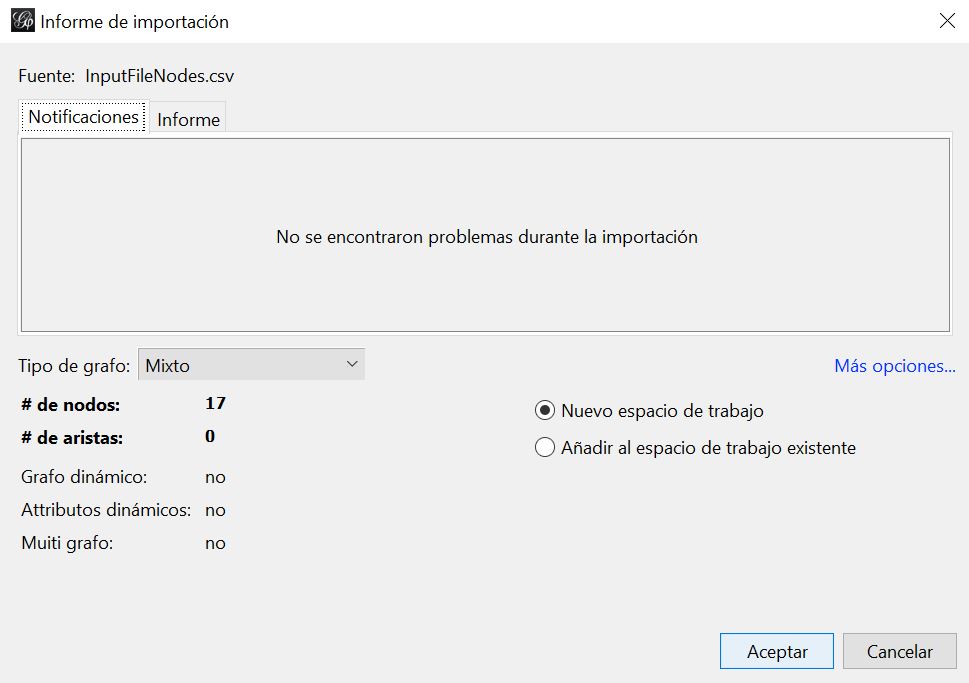969x683 pixels.
Task: Open the Más opciones... link
Action: tap(894, 366)
